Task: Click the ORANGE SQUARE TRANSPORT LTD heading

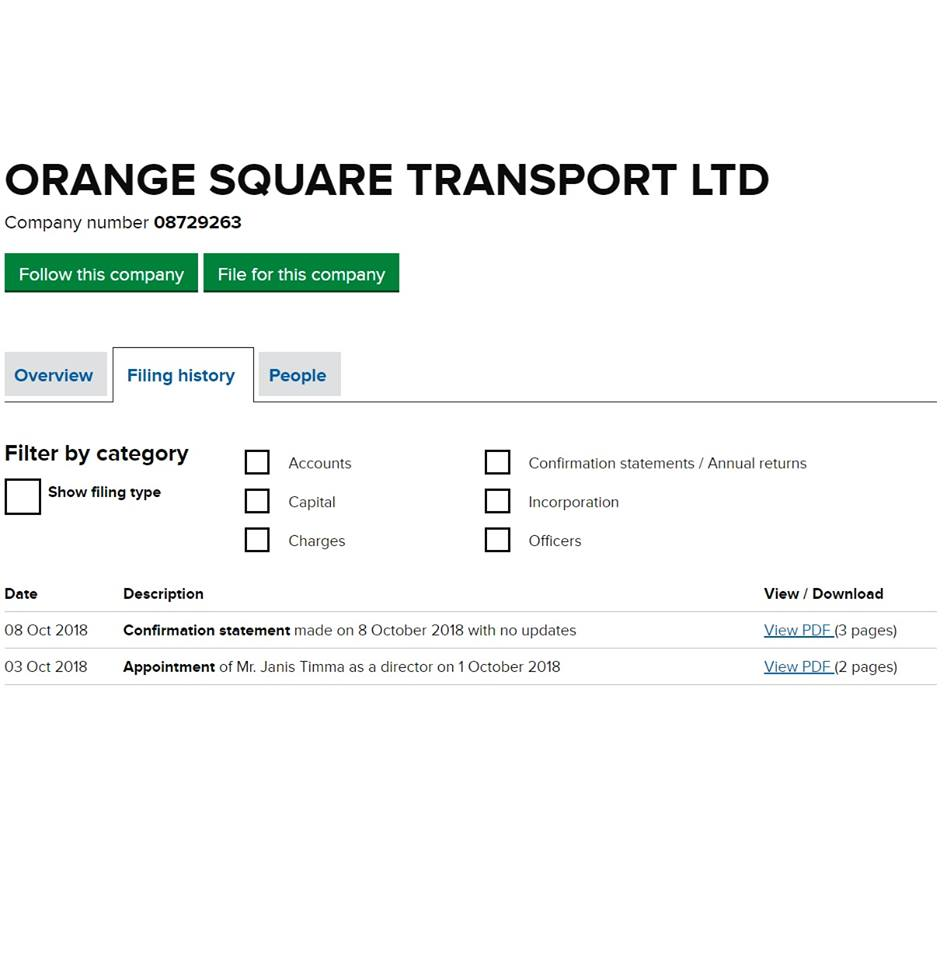Action: (387, 180)
